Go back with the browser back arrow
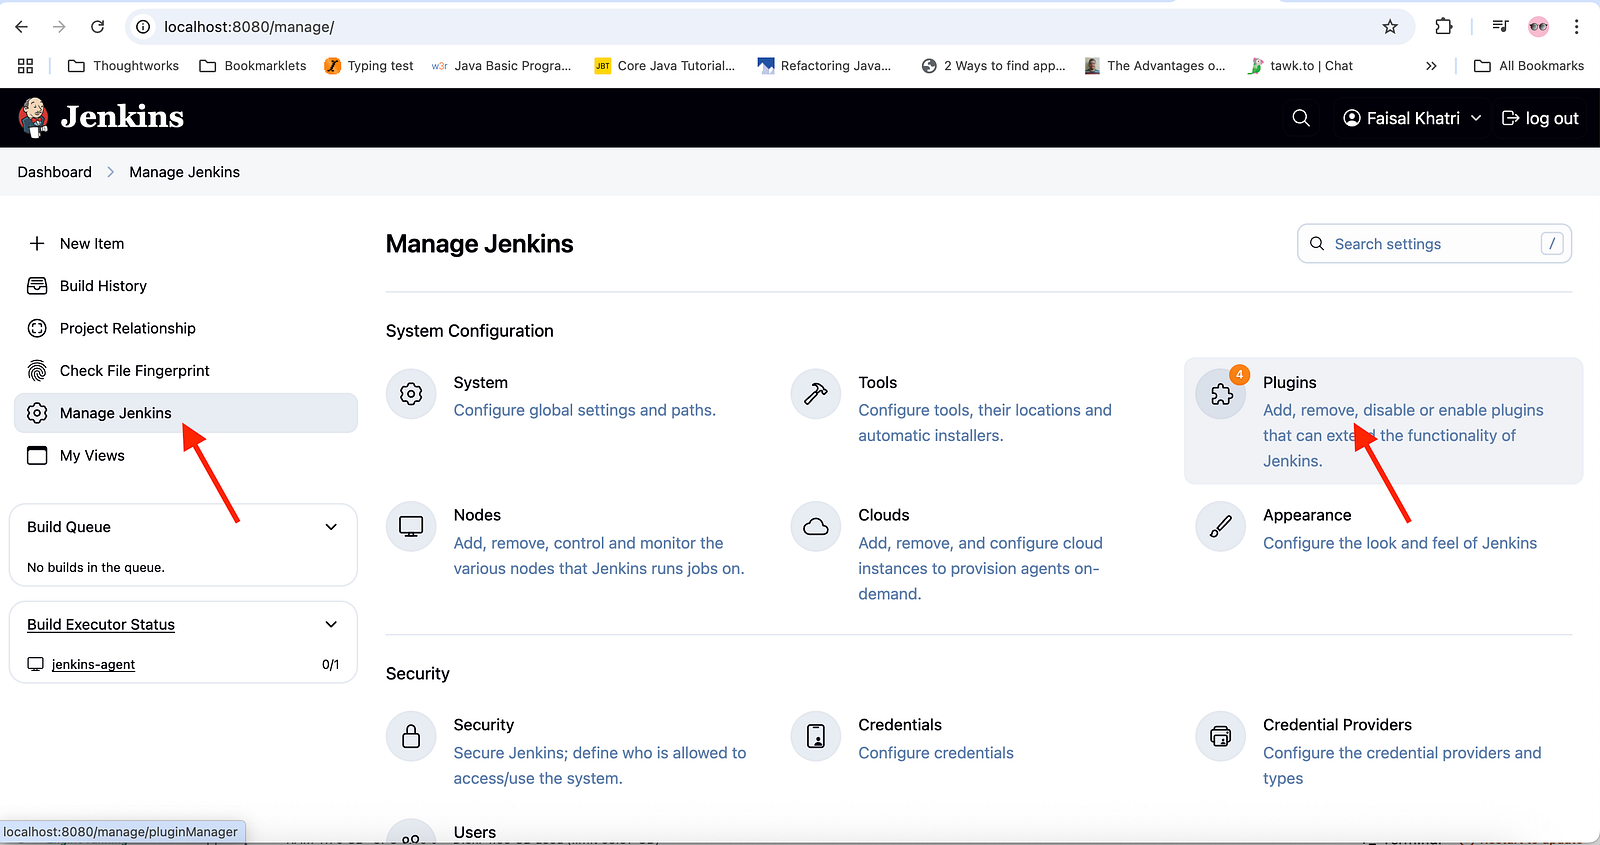The height and width of the screenshot is (845, 1600). pos(22,27)
